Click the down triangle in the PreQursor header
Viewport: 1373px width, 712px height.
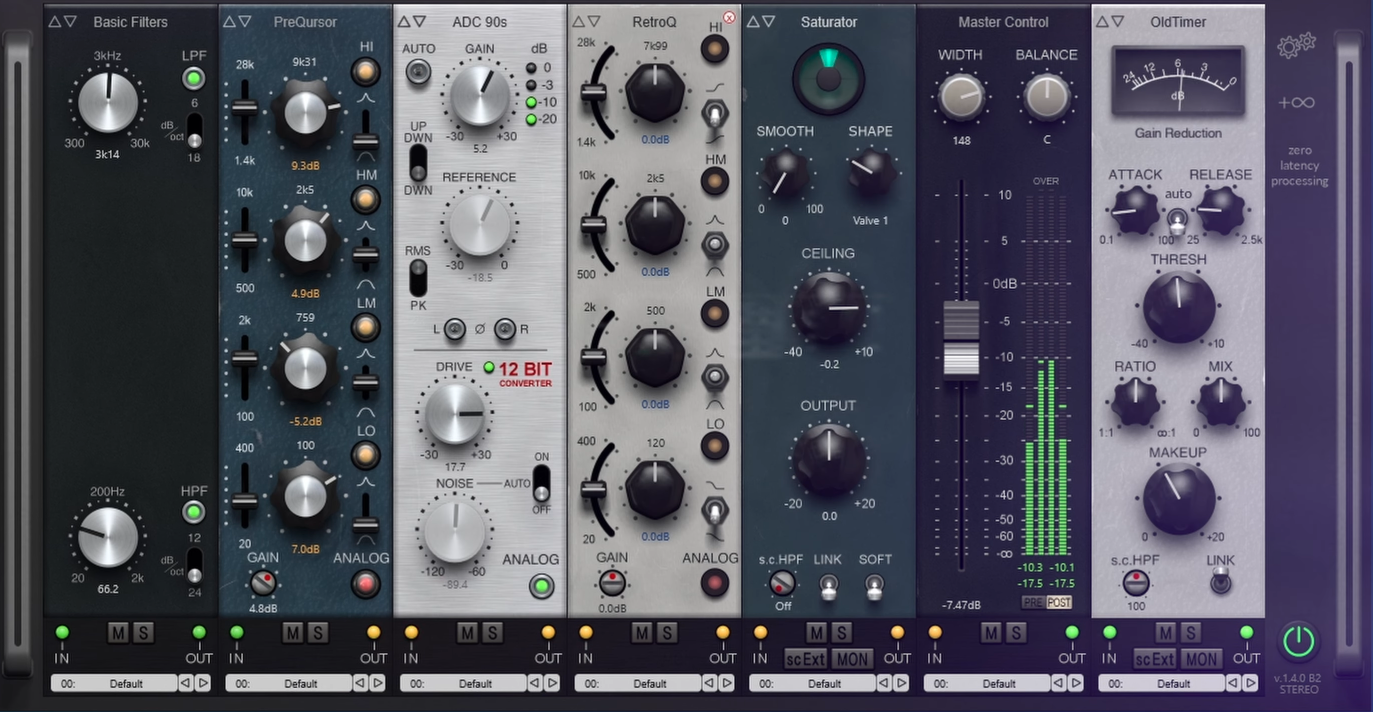pos(246,21)
